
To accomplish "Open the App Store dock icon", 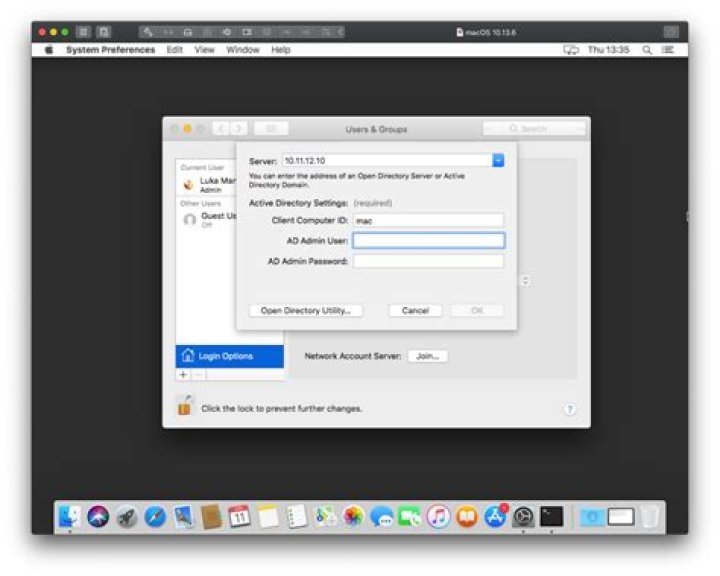I will 495,517.
